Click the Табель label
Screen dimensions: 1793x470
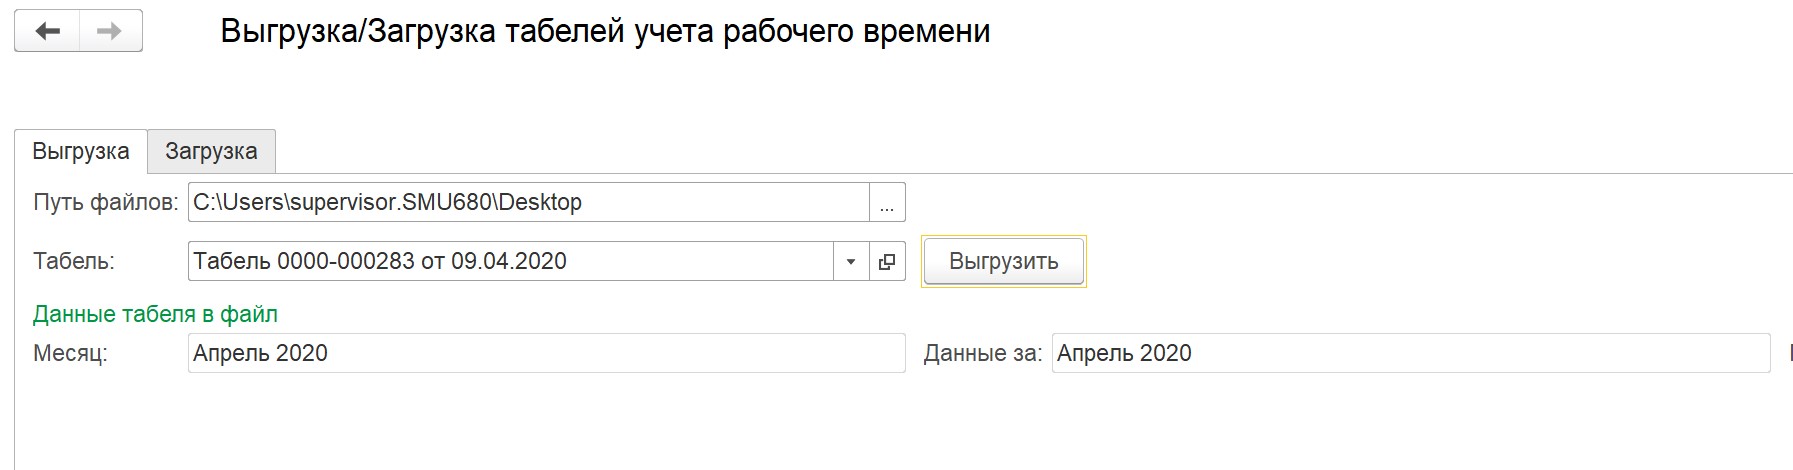(x=74, y=262)
